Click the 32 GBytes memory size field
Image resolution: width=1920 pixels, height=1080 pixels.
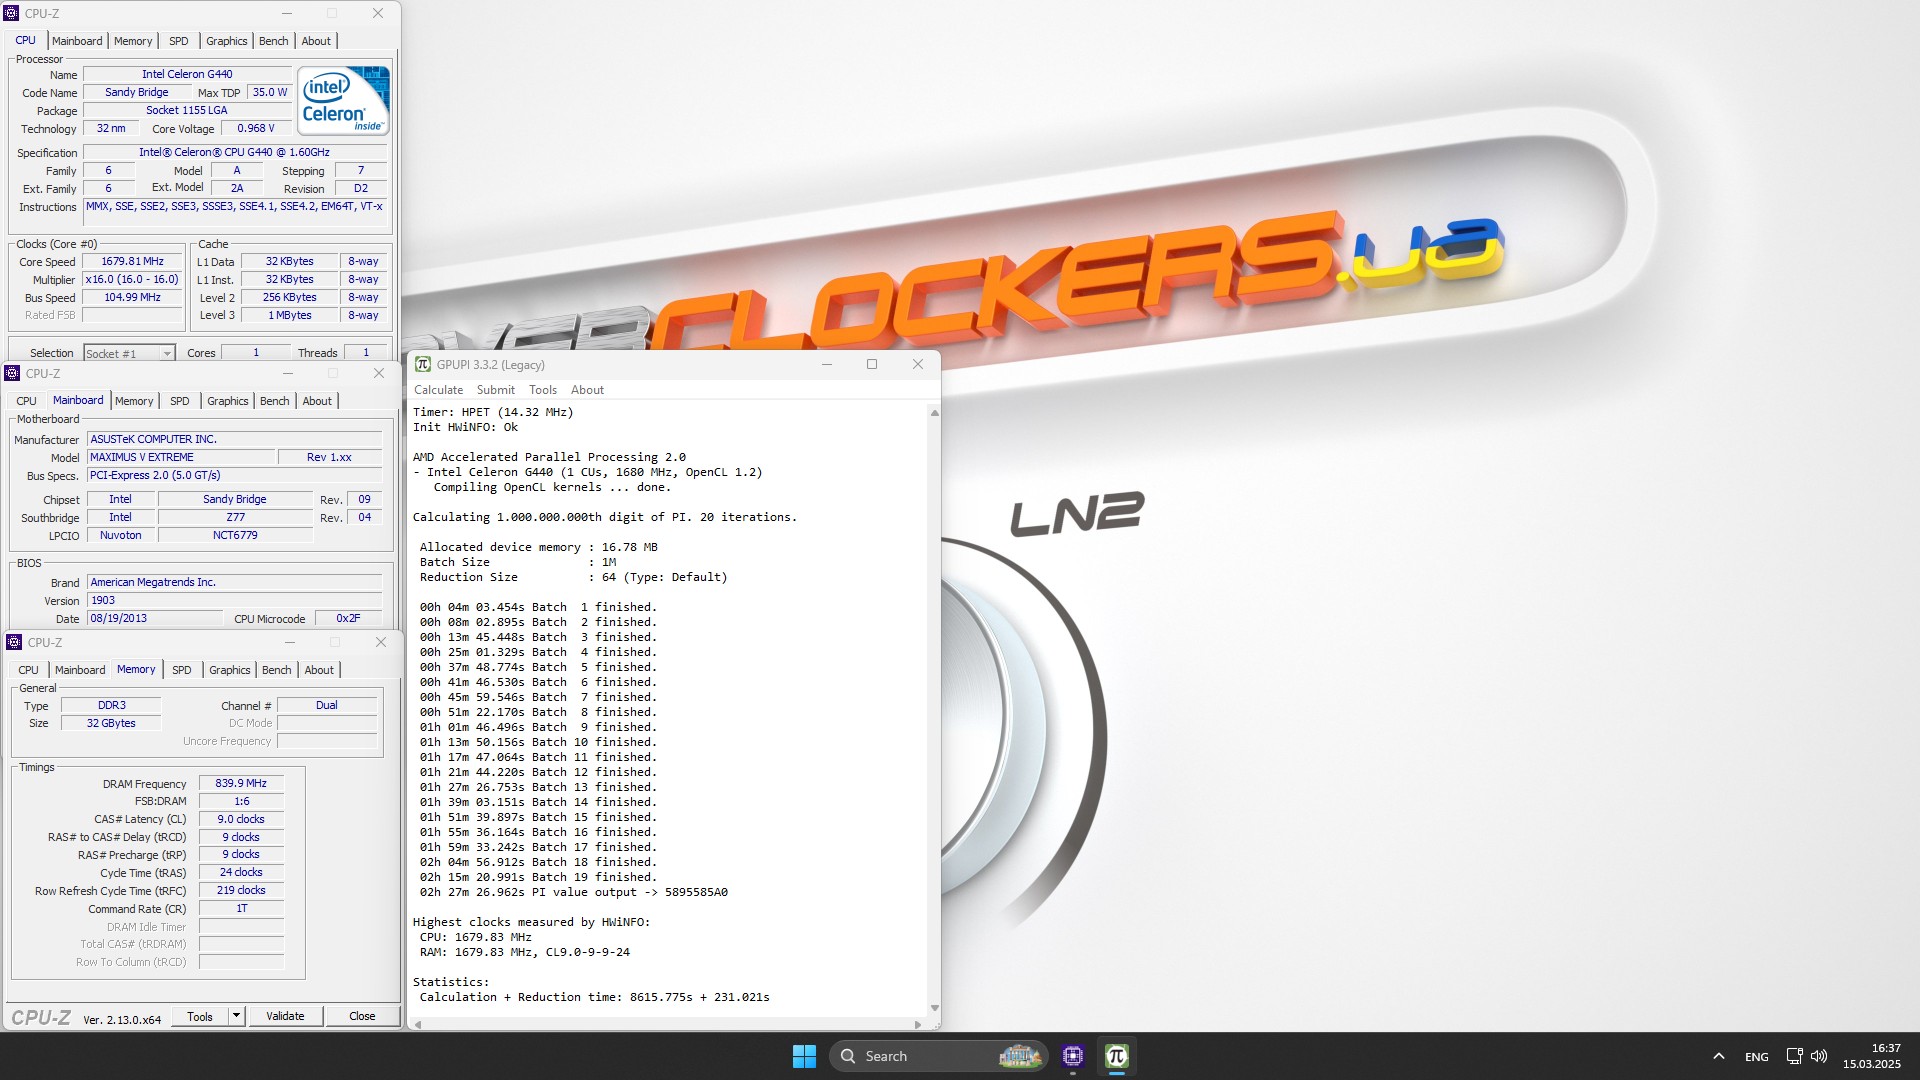[111, 723]
